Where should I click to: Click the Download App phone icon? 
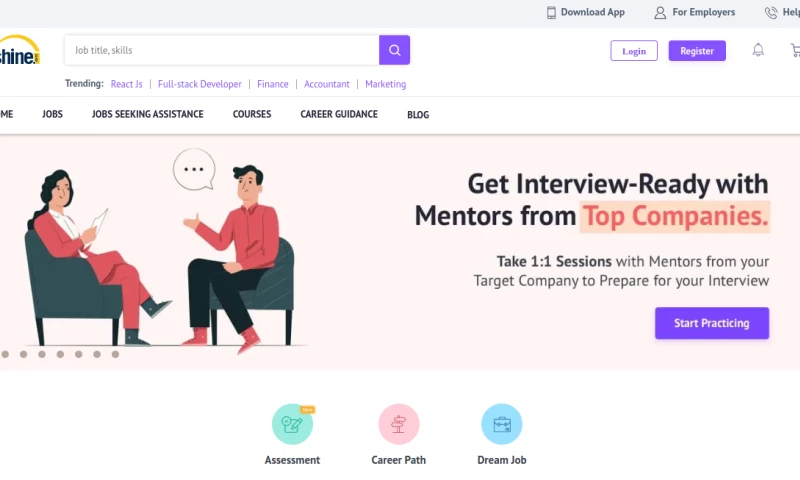tap(551, 12)
